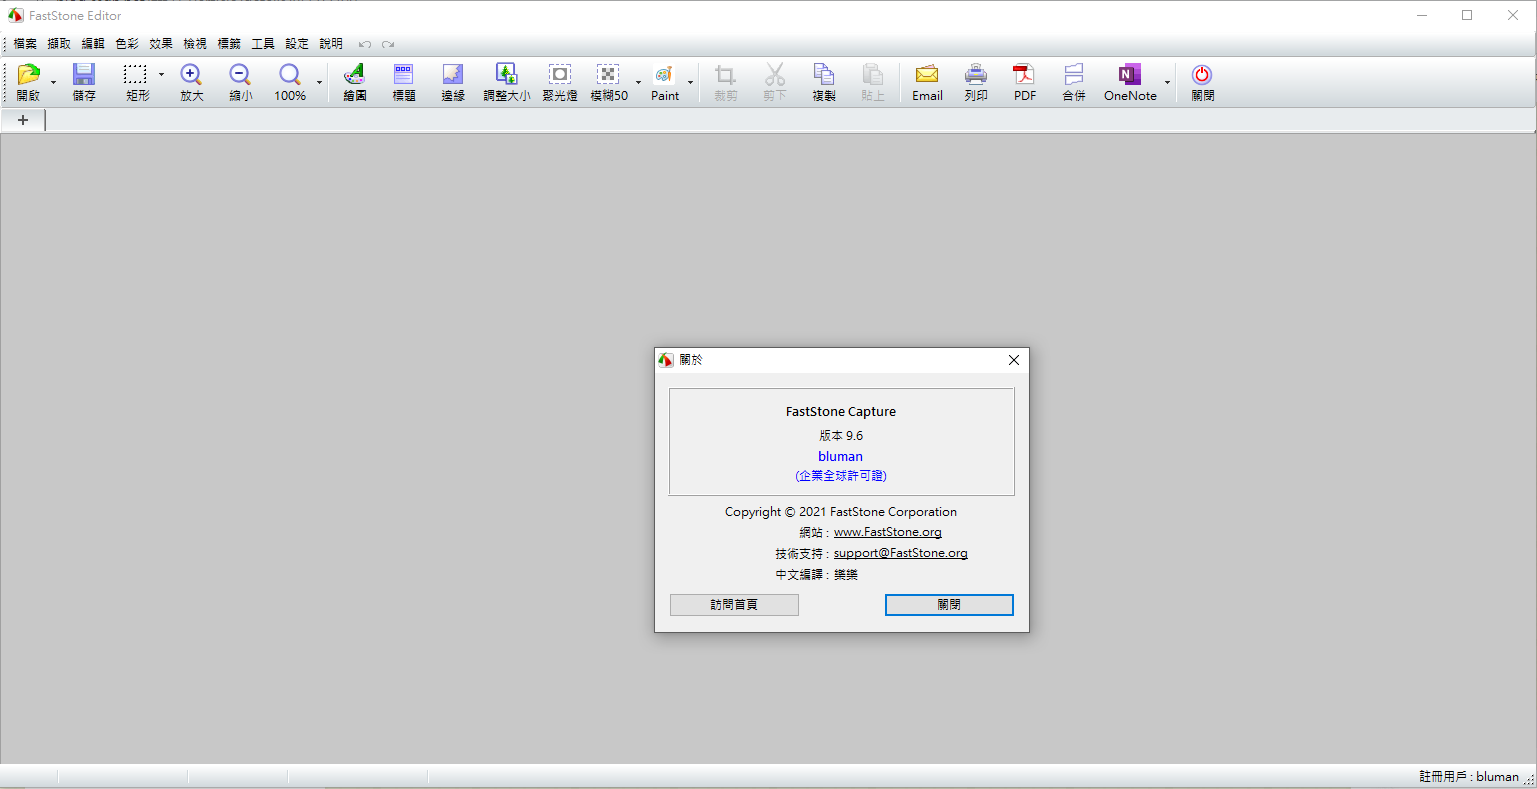The width and height of the screenshot is (1537, 789).
Task: Click the Email toolbar icon
Action: click(927, 76)
